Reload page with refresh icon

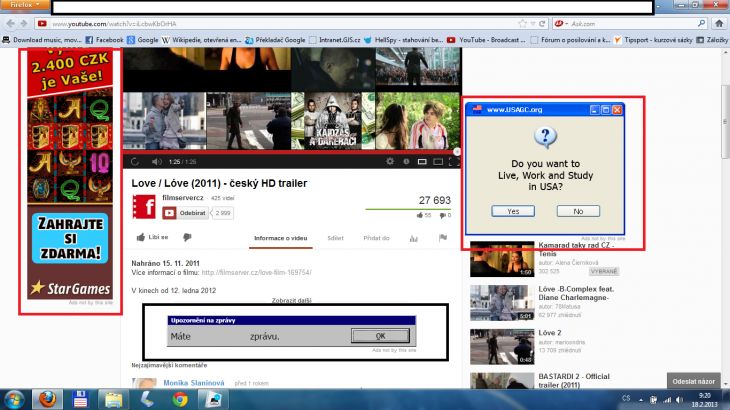click(542, 24)
